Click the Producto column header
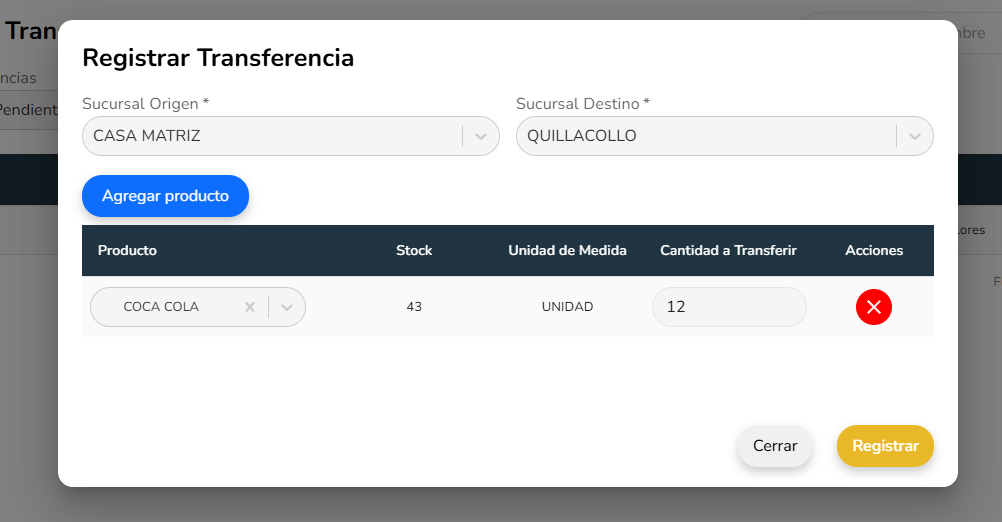Viewport: 1002px width, 522px height. coord(127,251)
